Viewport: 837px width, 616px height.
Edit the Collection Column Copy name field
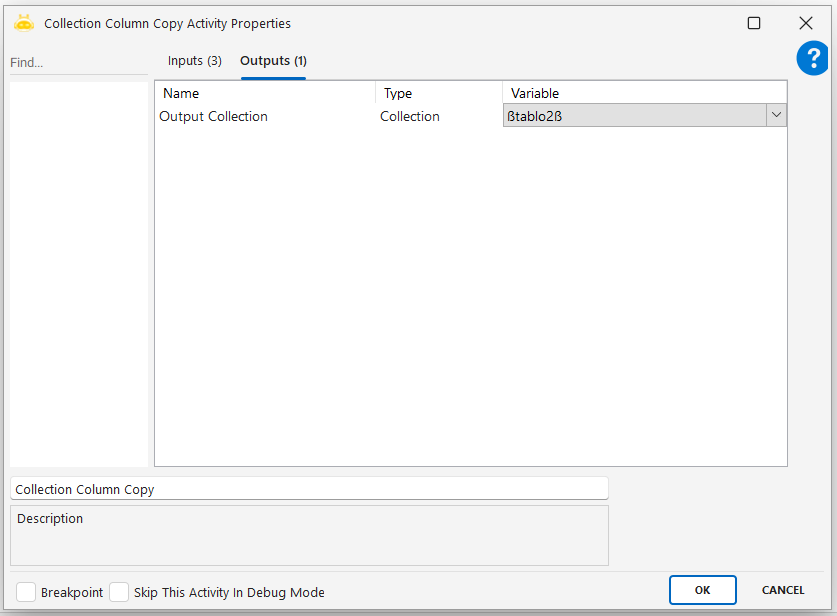(308, 489)
